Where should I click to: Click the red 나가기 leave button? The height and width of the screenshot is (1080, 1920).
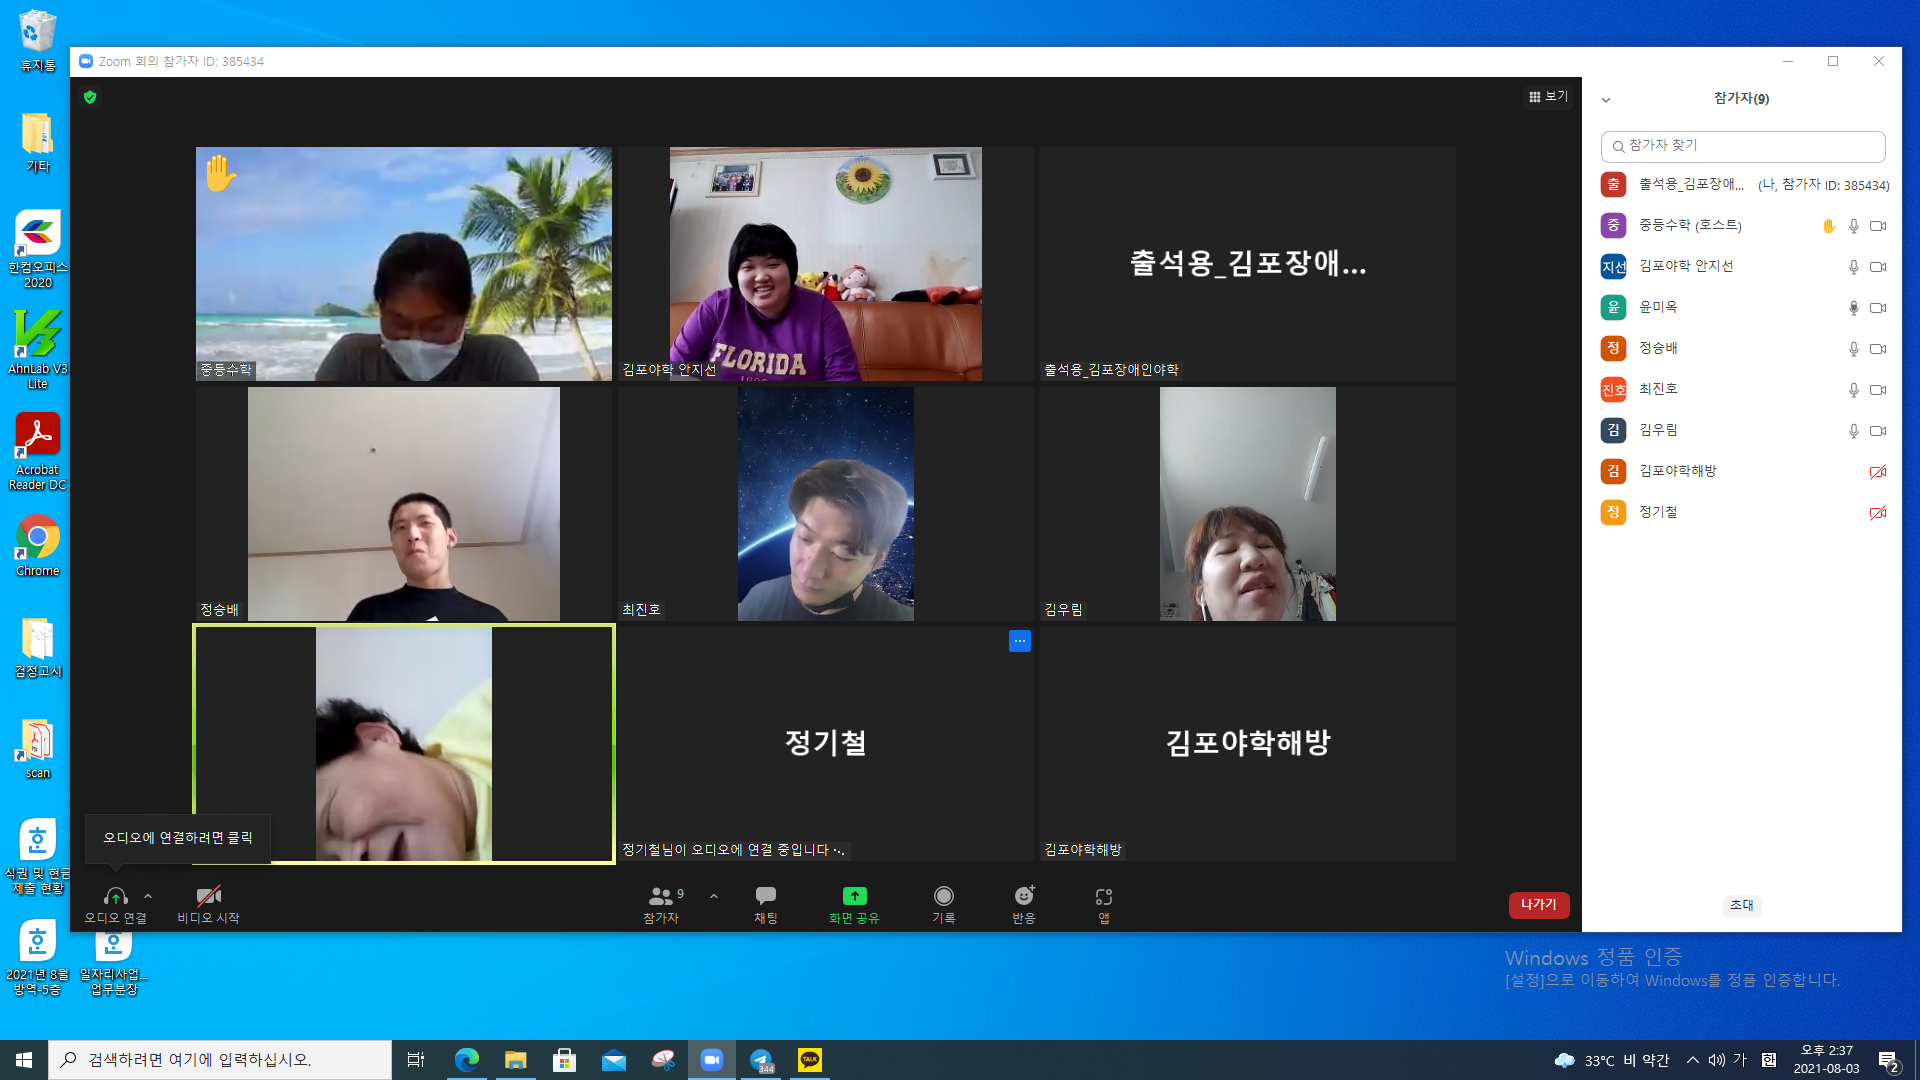pyautogui.click(x=1539, y=904)
